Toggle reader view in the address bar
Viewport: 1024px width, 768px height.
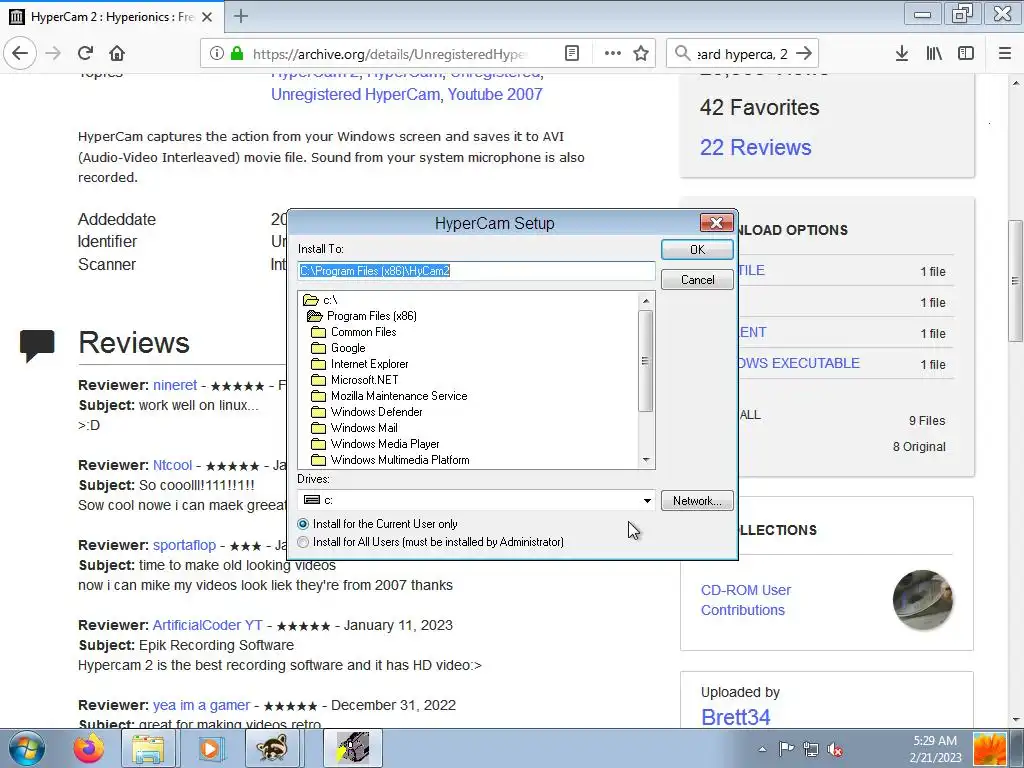[x=571, y=54]
